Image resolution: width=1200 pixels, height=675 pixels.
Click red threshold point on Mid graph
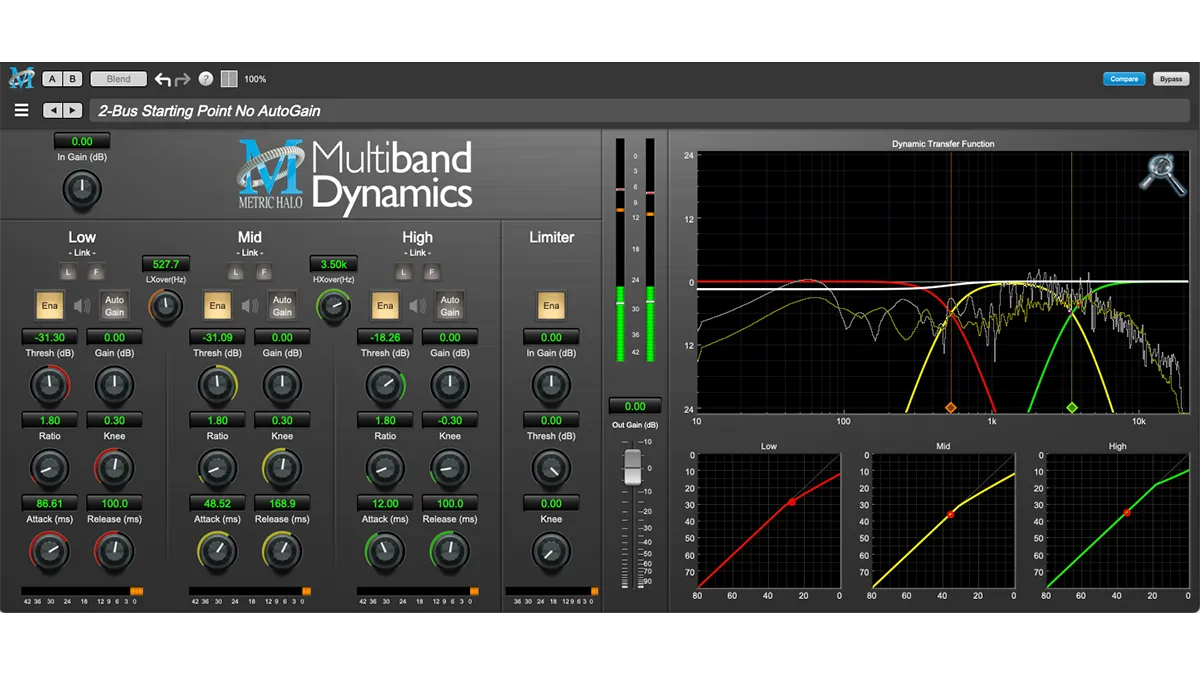pyautogui.click(x=951, y=514)
